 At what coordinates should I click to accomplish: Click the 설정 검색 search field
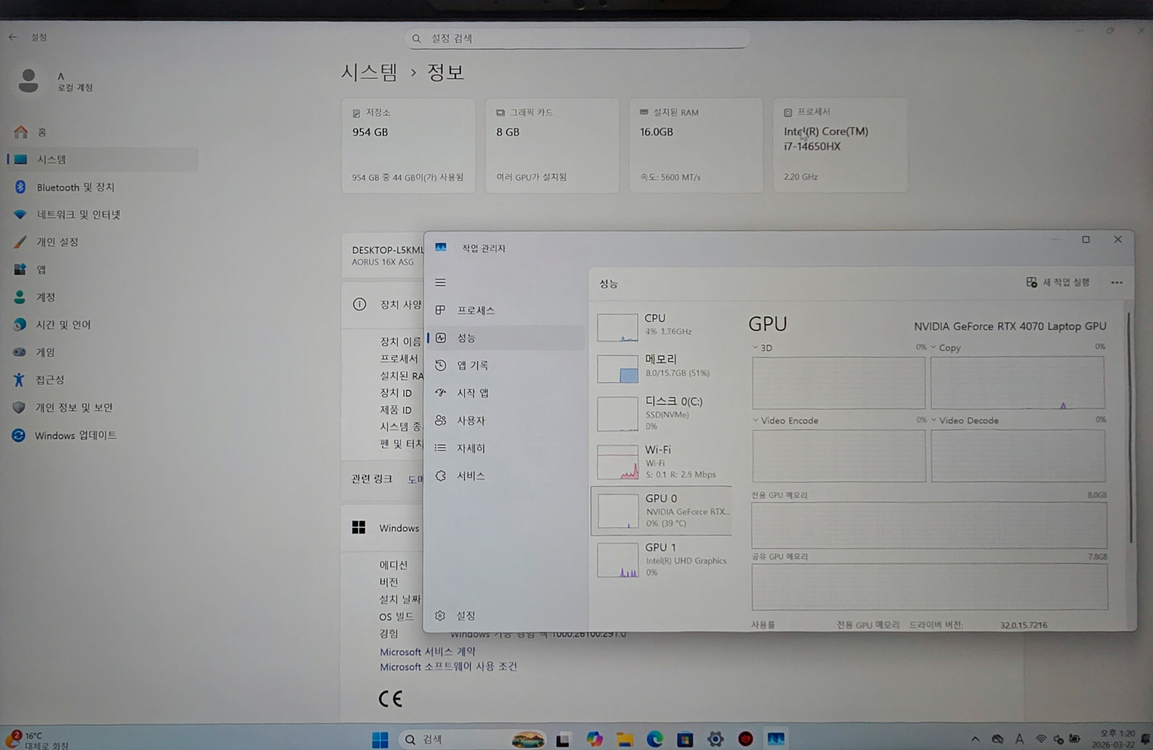tap(578, 38)
